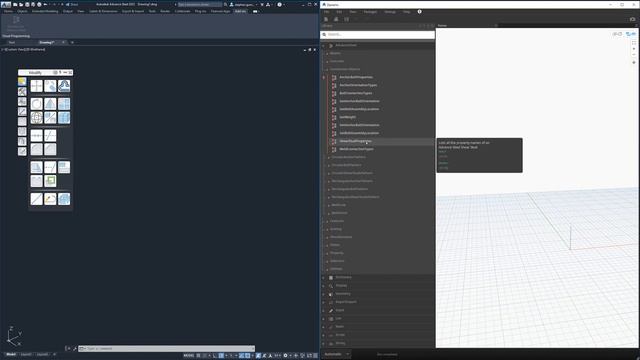
Task: Select the ShearStudProperties node
Action: coord(355,141)
